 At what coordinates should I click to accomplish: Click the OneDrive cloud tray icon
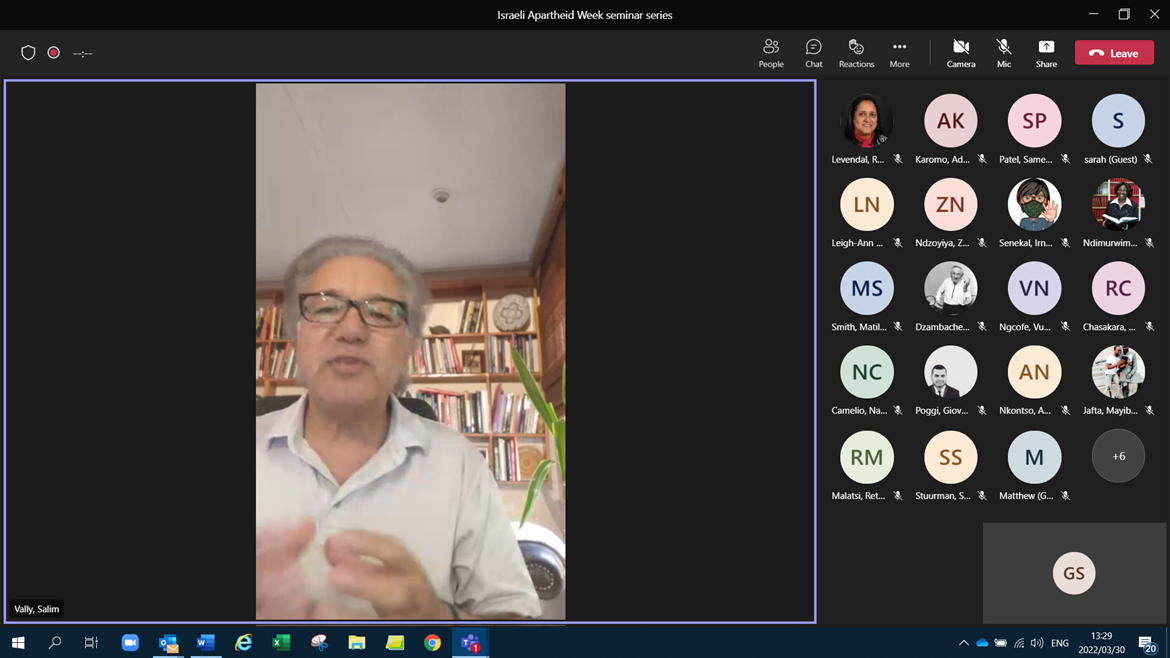(982, 642)
